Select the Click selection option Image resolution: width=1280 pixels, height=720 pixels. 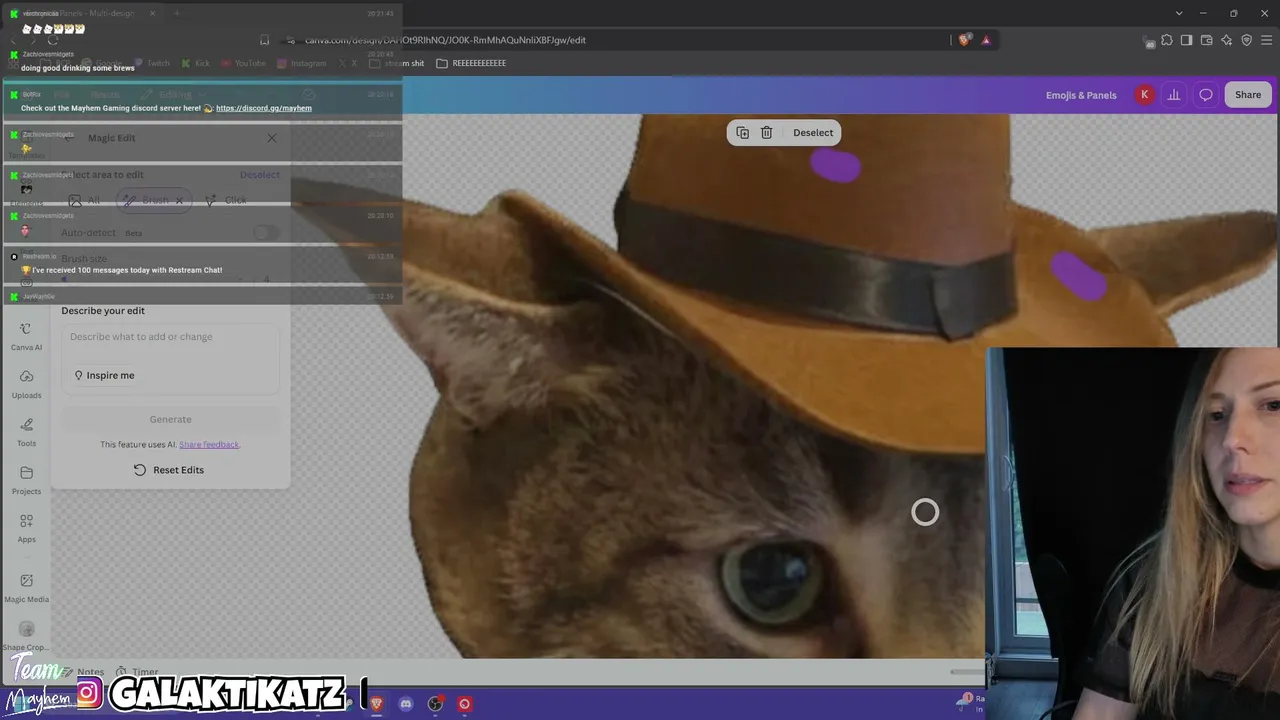(x=226, y=201)
